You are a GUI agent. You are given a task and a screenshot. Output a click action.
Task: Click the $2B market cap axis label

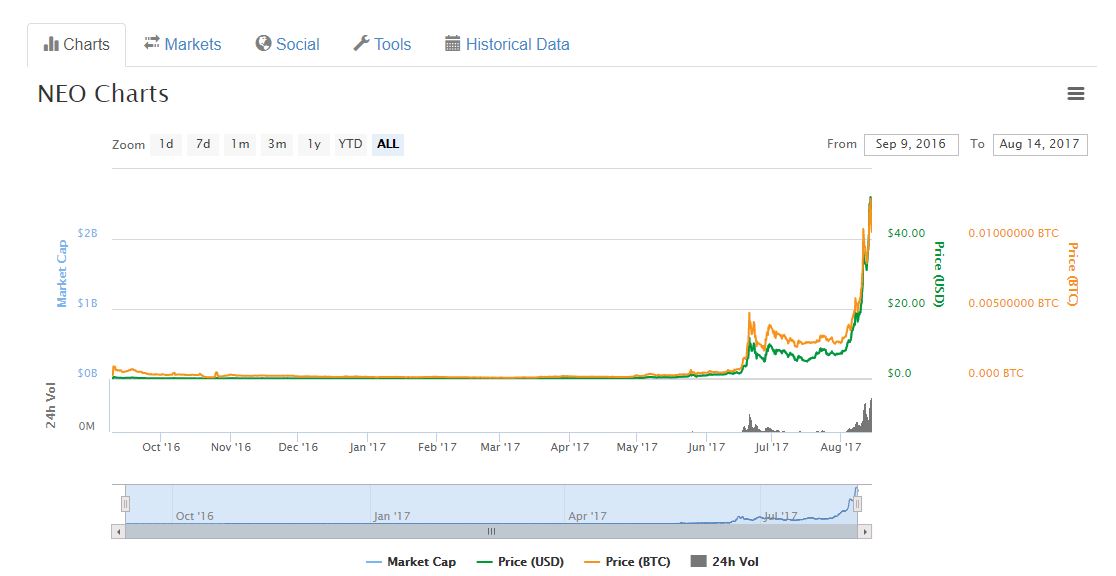tap(88, 233)
